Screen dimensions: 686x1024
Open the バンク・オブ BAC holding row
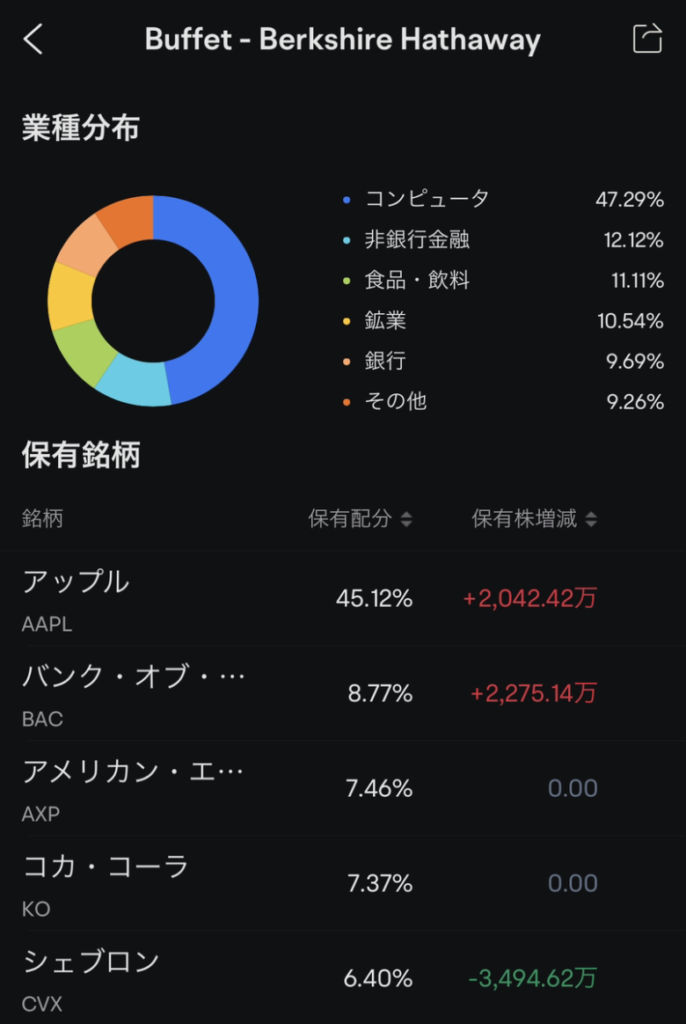[x=343, y=693]
